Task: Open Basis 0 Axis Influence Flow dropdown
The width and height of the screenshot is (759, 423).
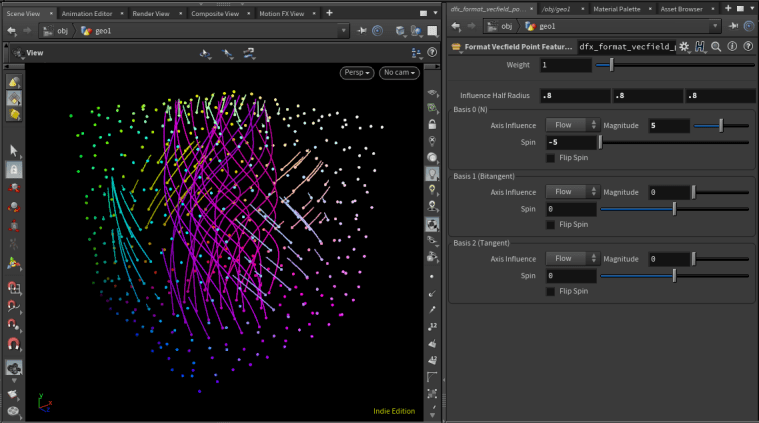Action: (x=572, y=125)
